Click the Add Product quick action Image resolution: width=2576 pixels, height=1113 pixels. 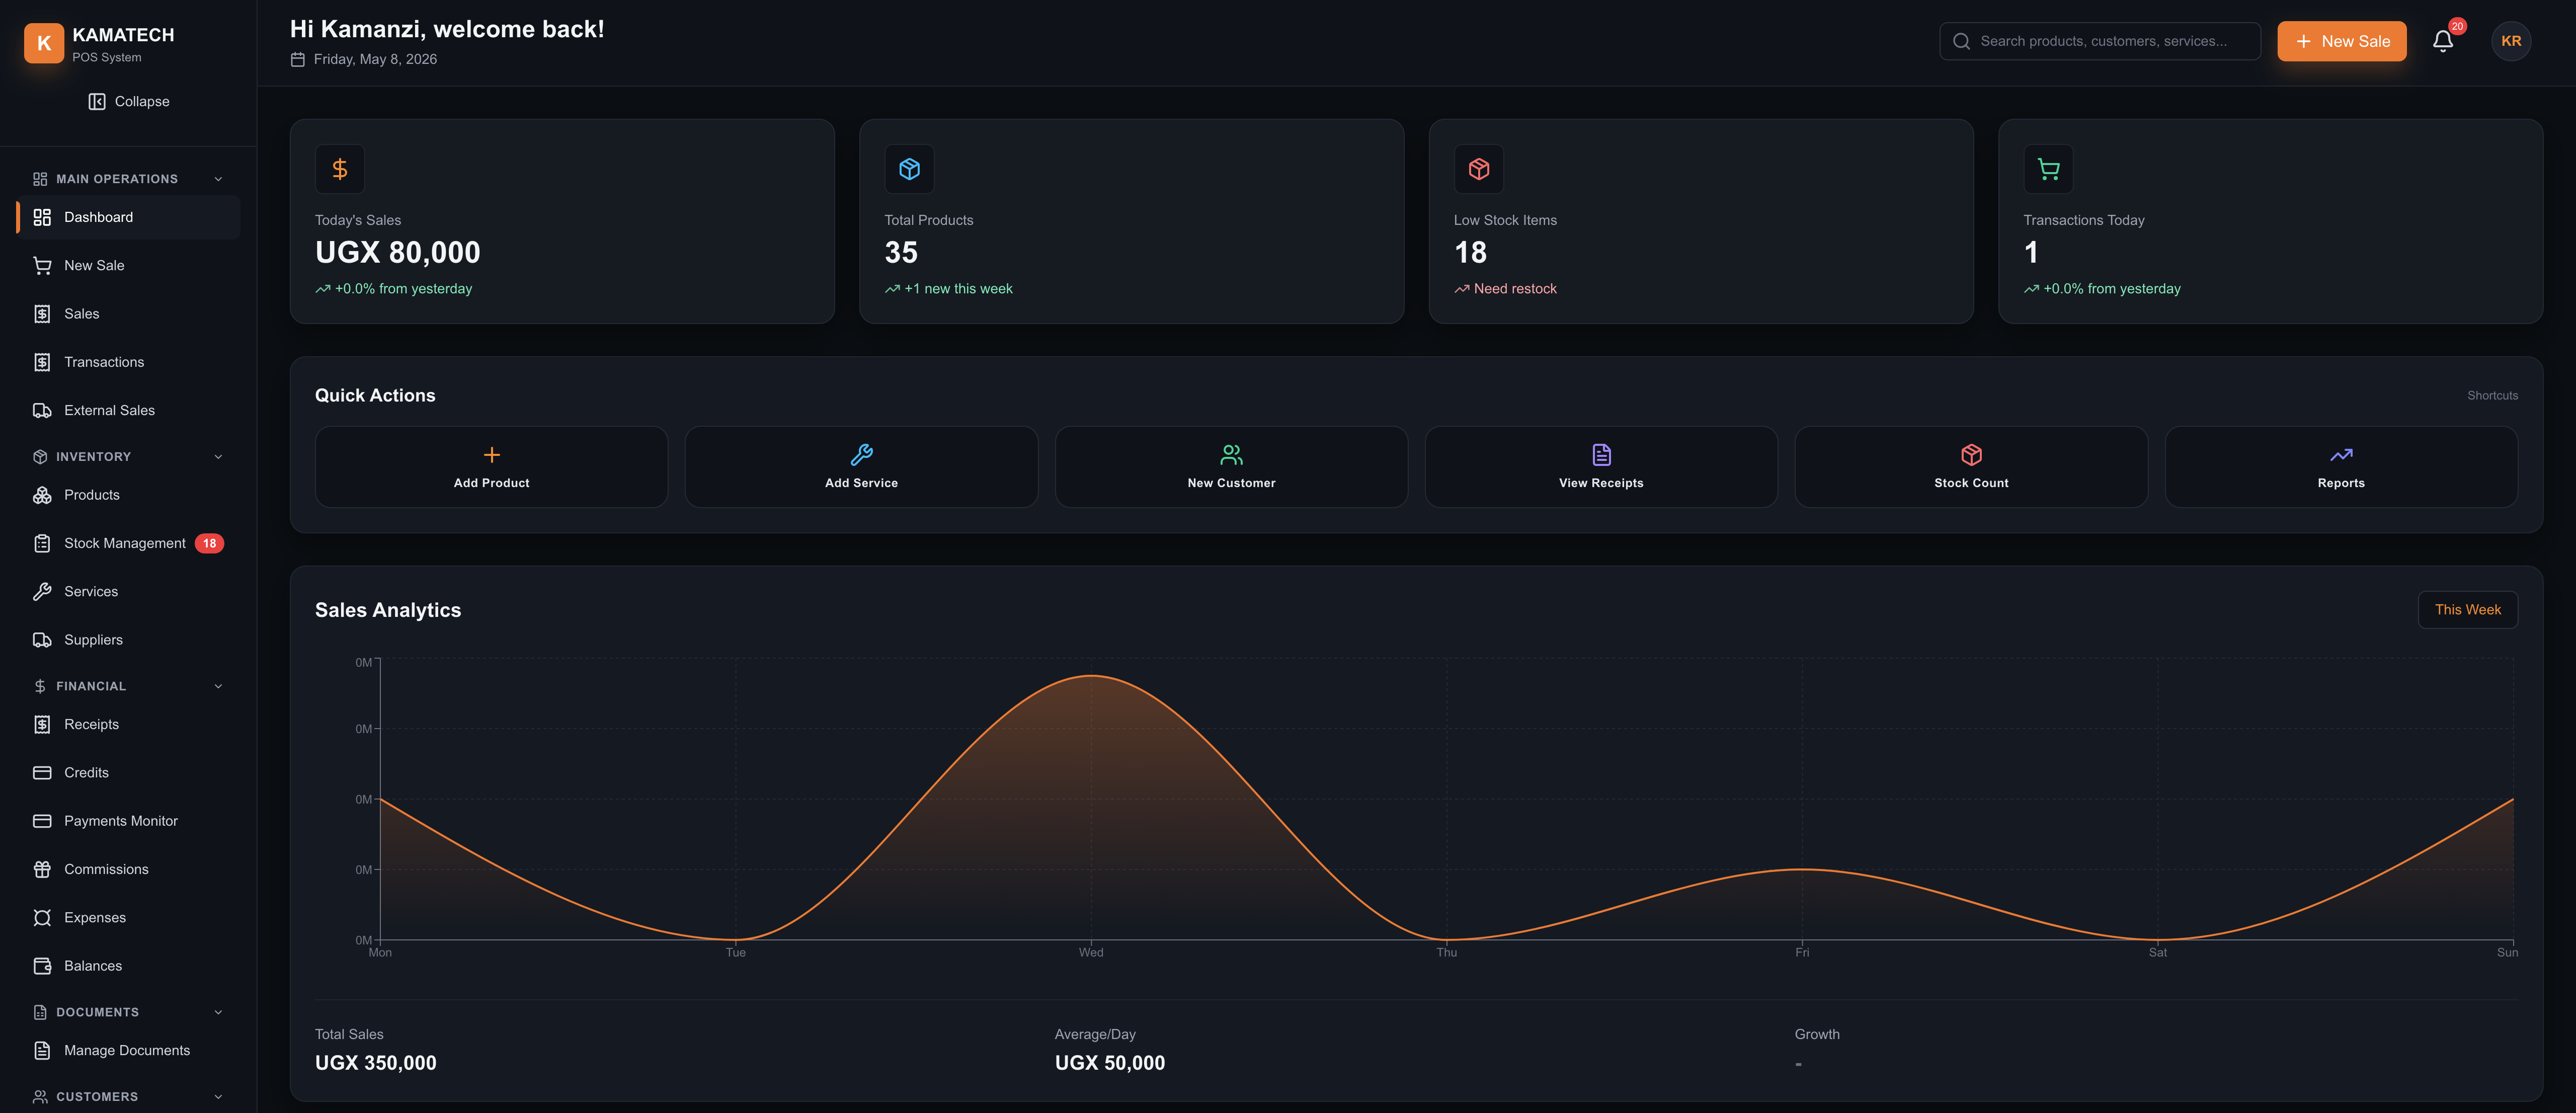tap(491, 467)
